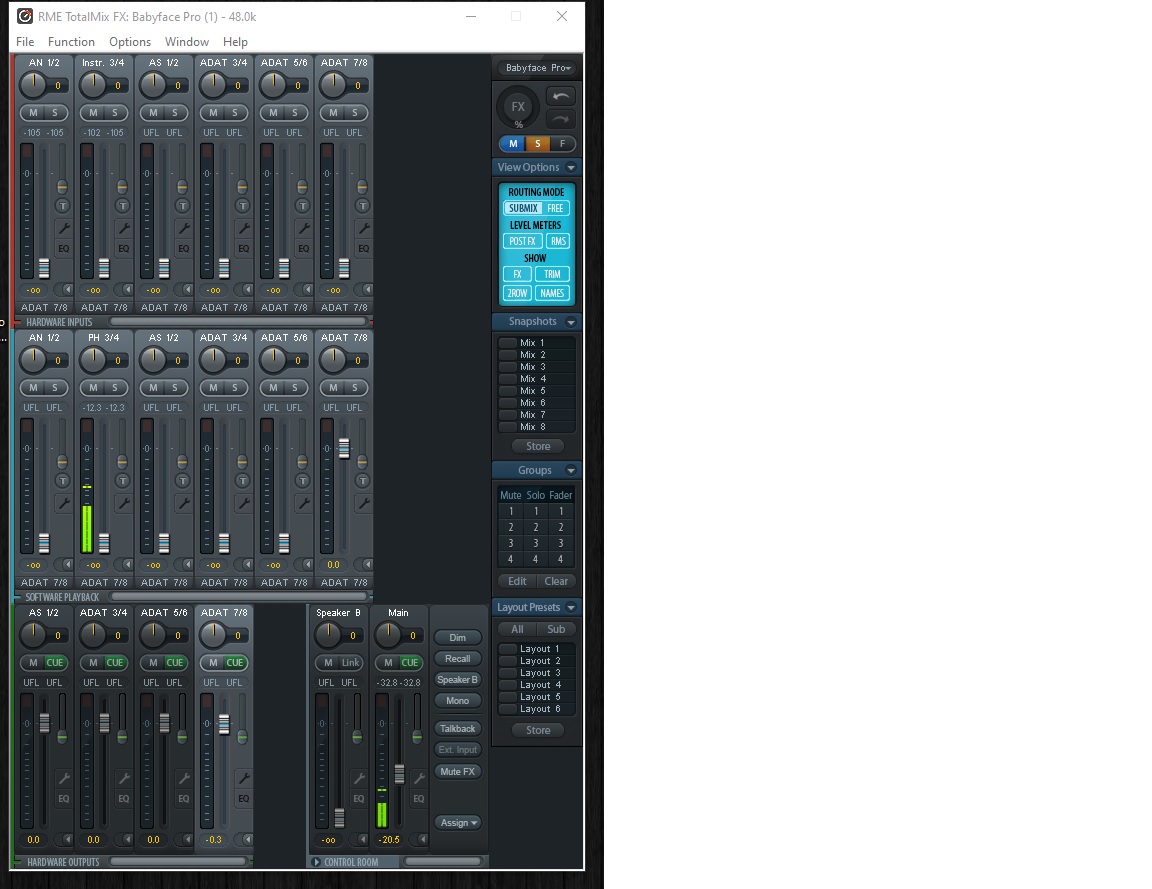Click Store under Snapshots
Viewport: 1152px width, 889px height.
pyautogui.click(x=538, y=446)
